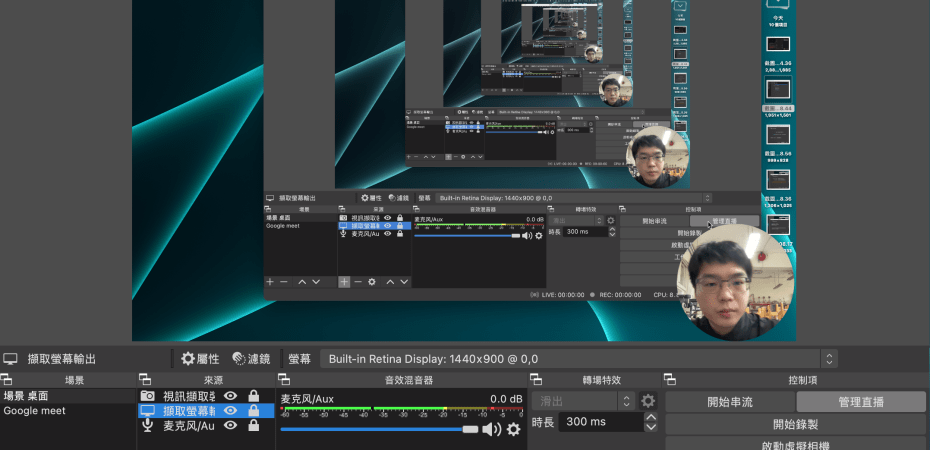Unlock the 擷取螢幕 source lock icon
Screen dimensions: 930x450
254,411
